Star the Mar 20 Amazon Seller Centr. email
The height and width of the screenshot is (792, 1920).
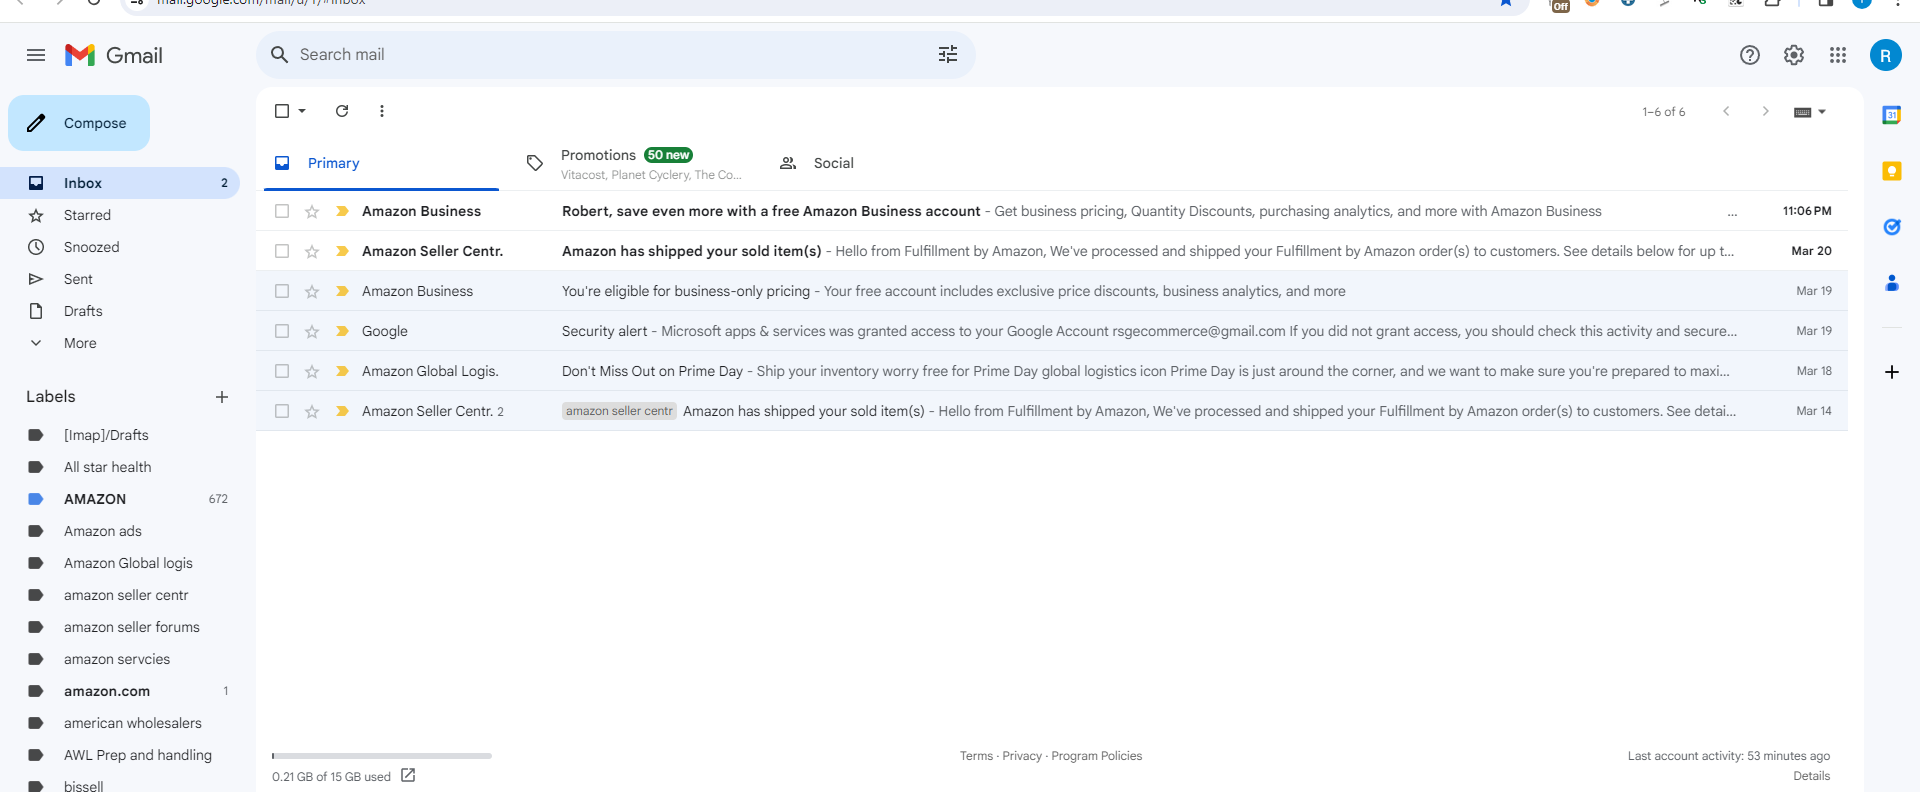tap(312, 251)
